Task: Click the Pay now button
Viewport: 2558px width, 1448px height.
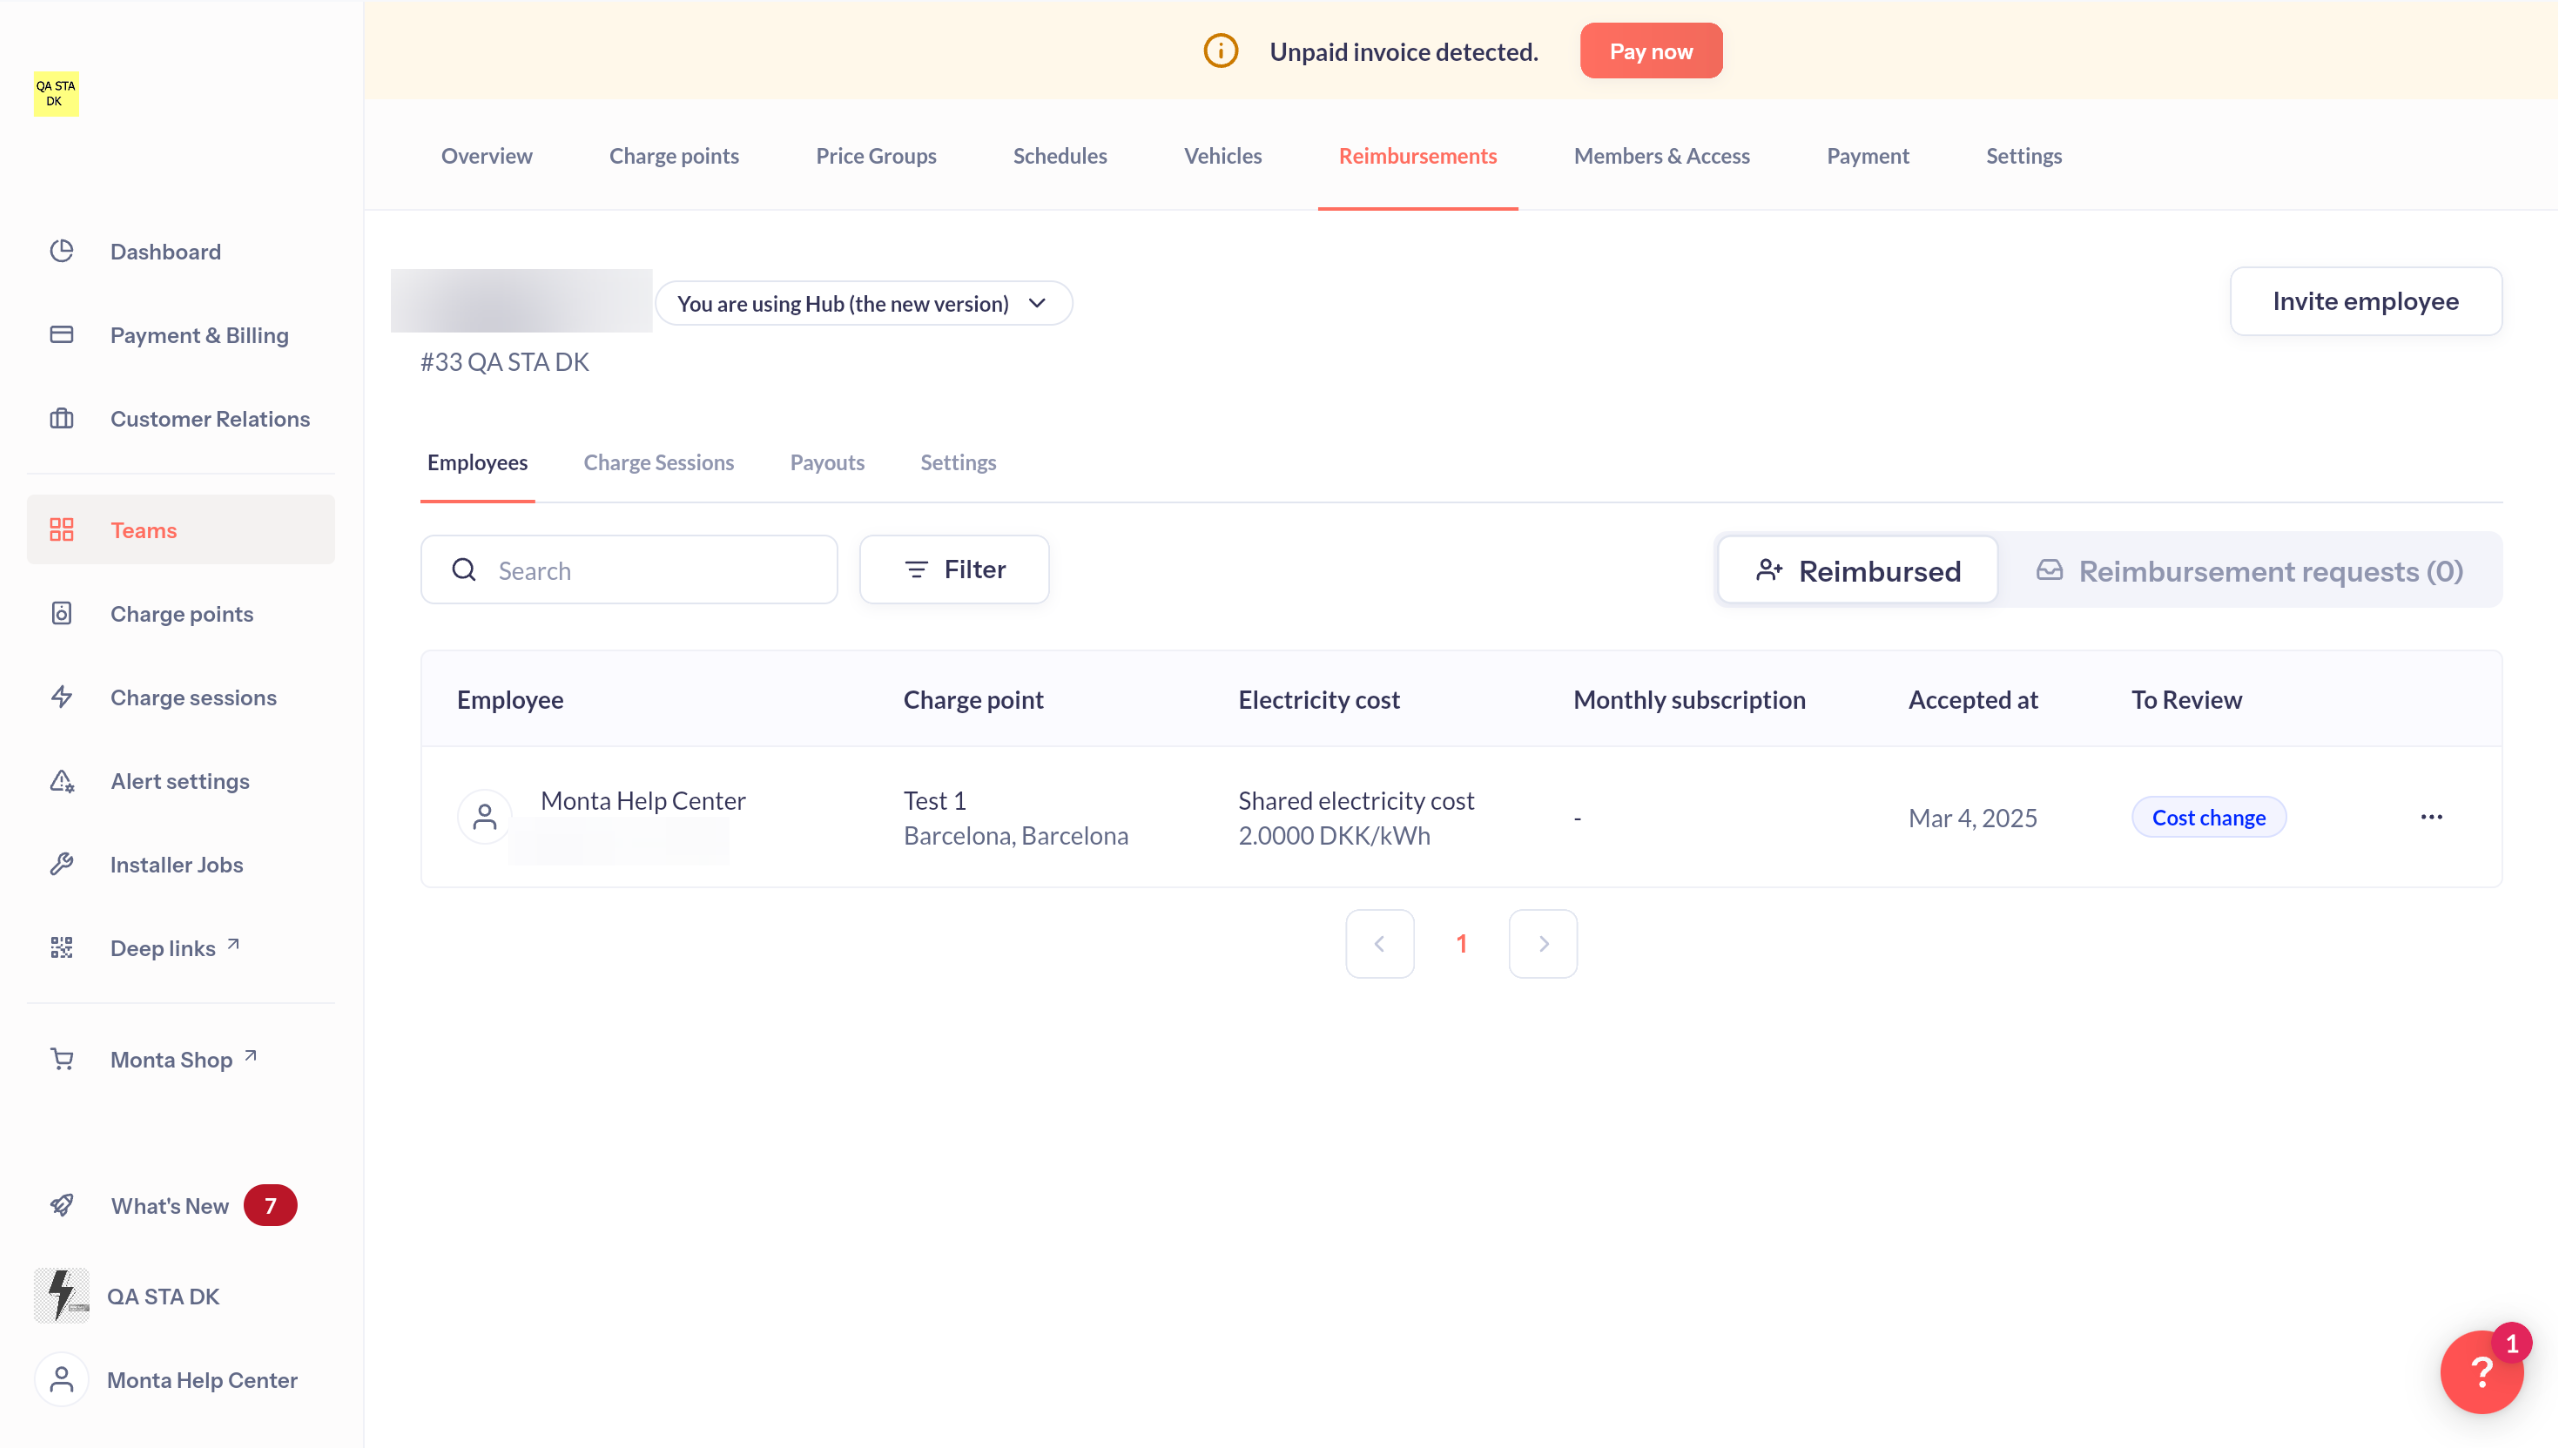Action: coord(1650,51)
